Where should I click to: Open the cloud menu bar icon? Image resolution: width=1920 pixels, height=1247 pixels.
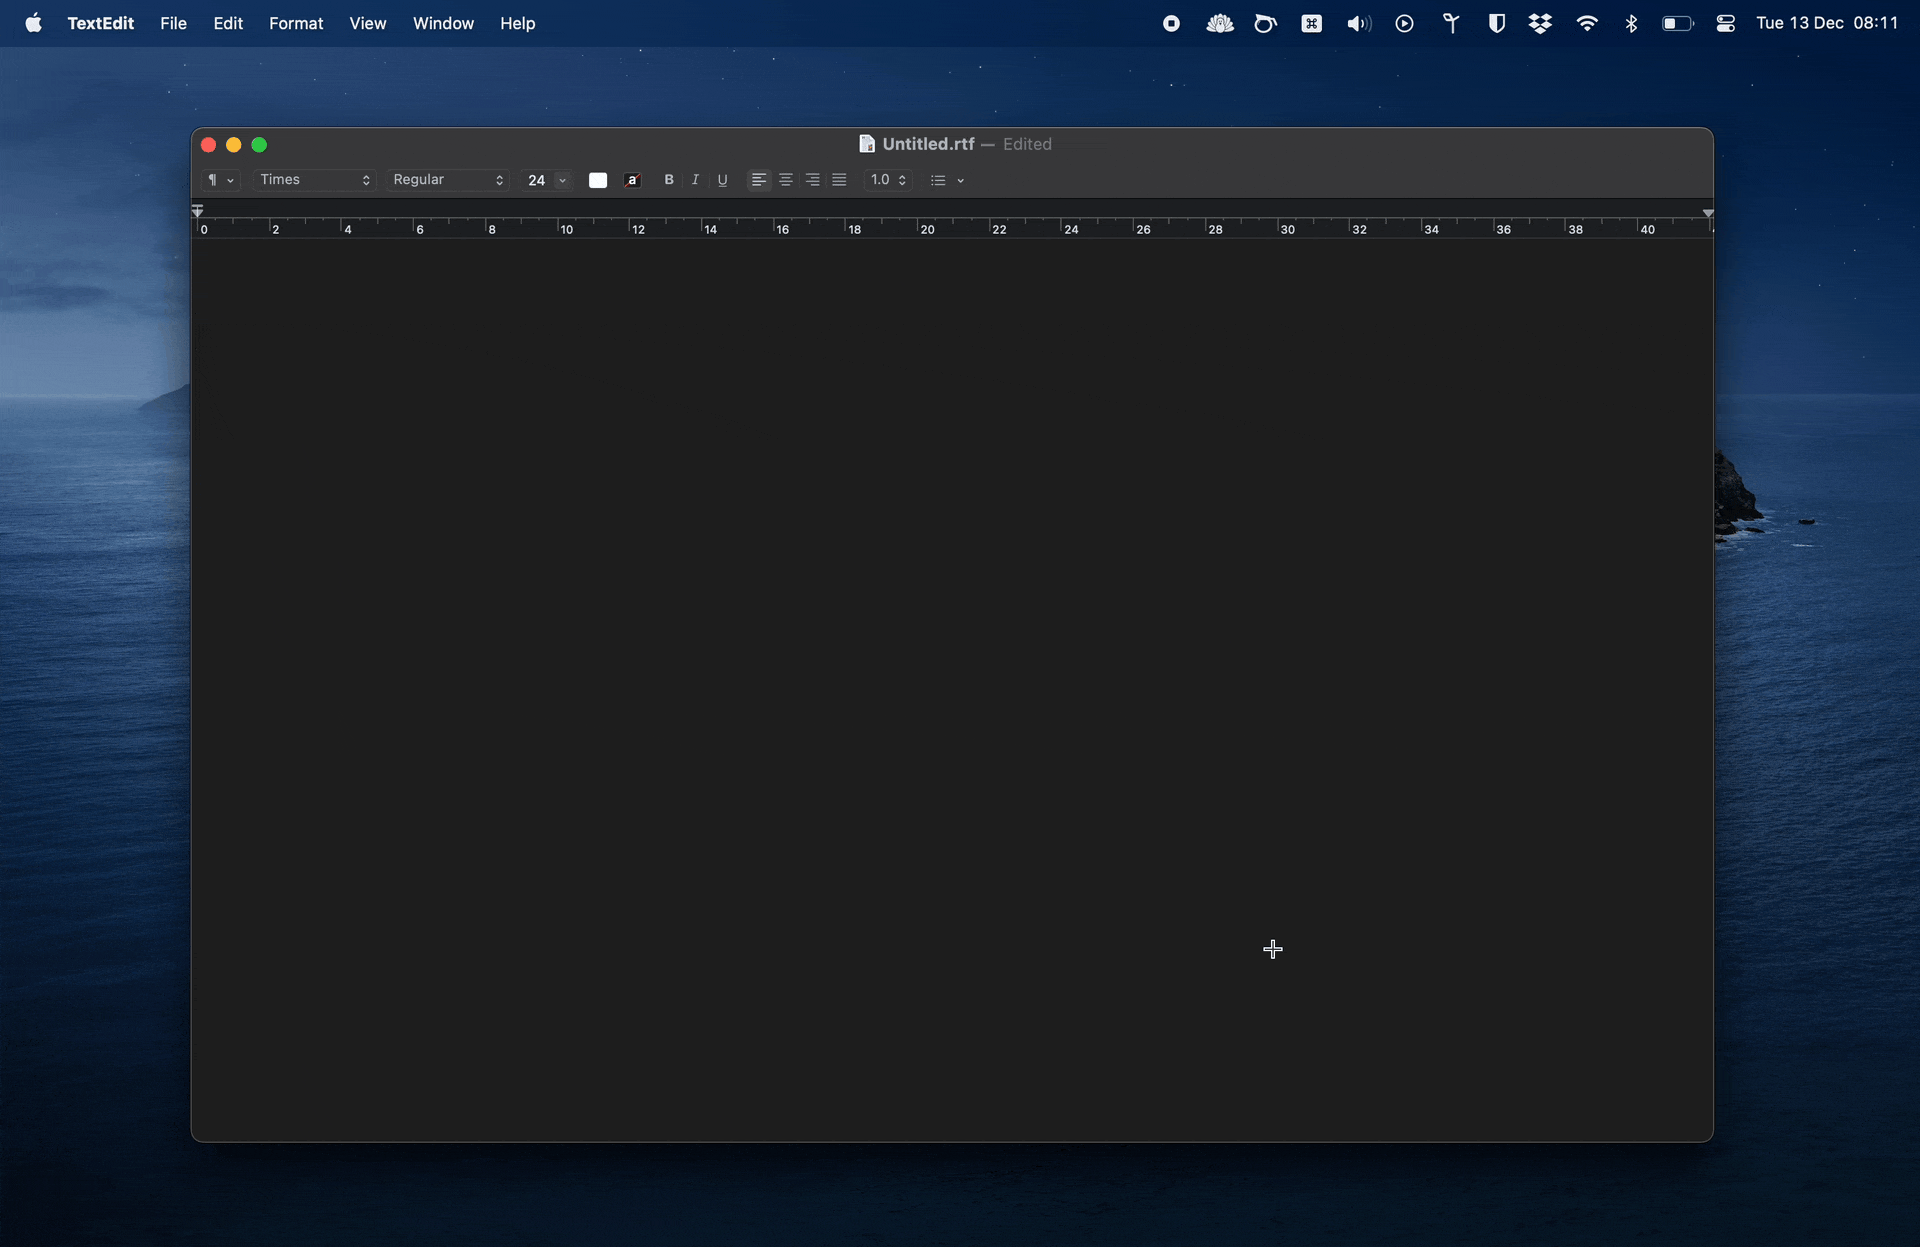click(x=1219, y=23)
